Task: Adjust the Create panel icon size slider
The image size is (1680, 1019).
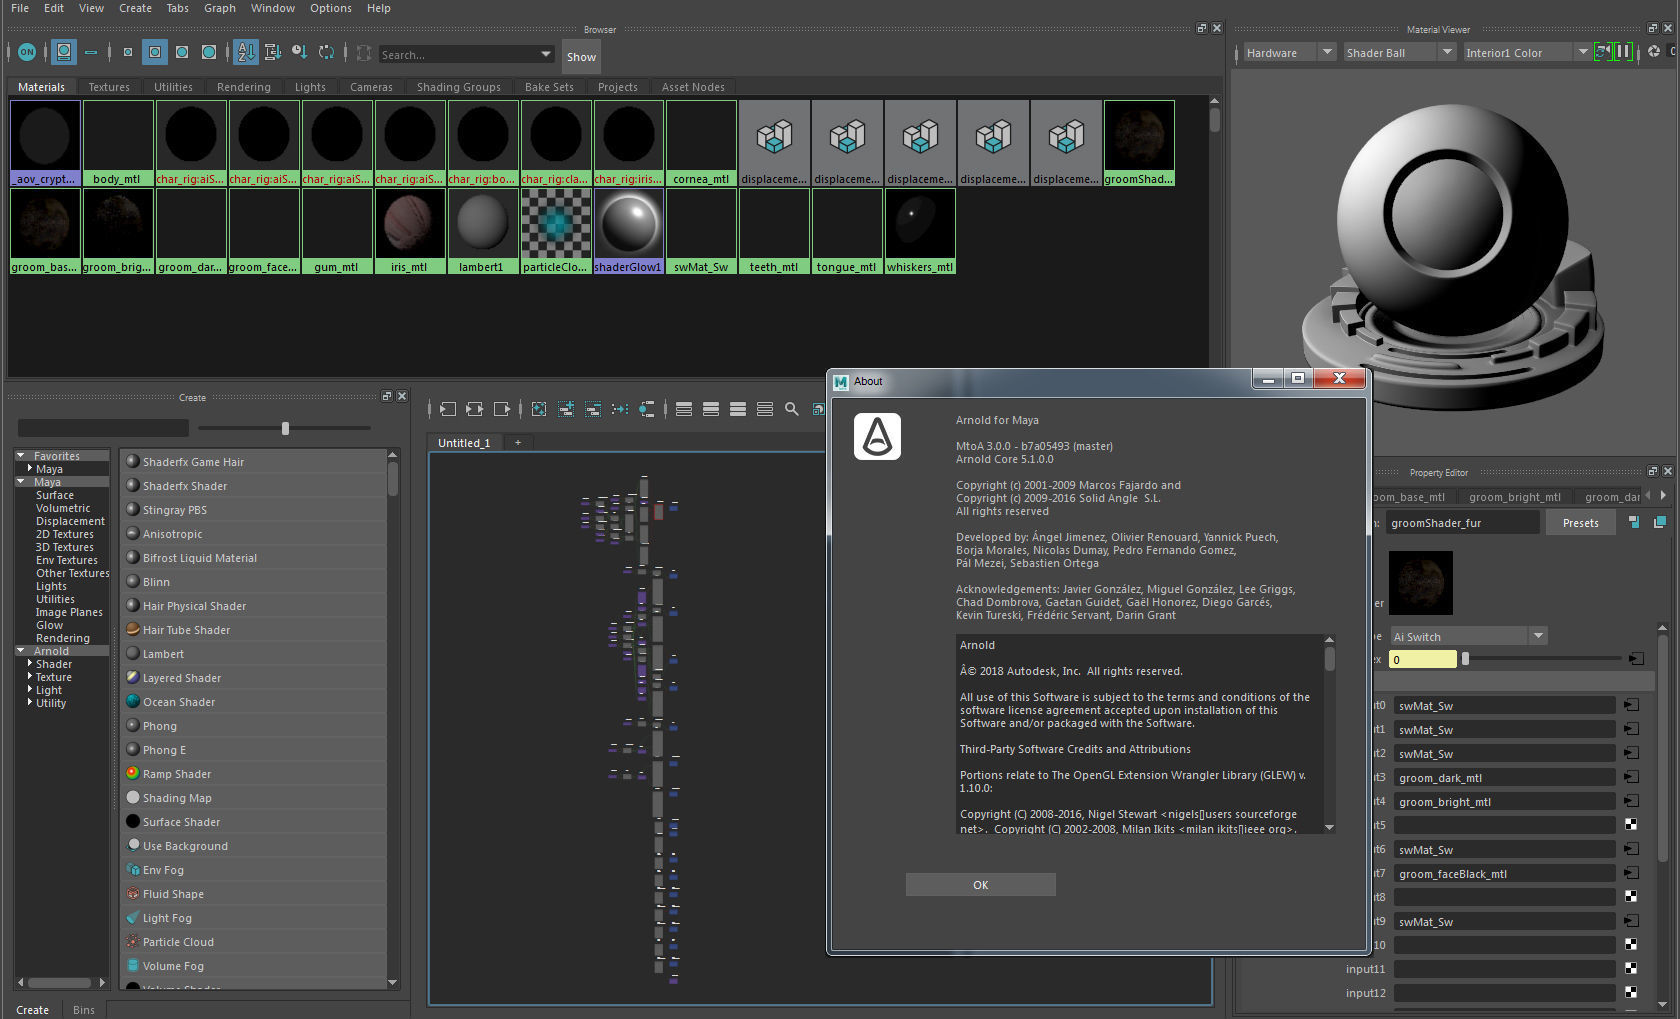Action: coord(285,428)
